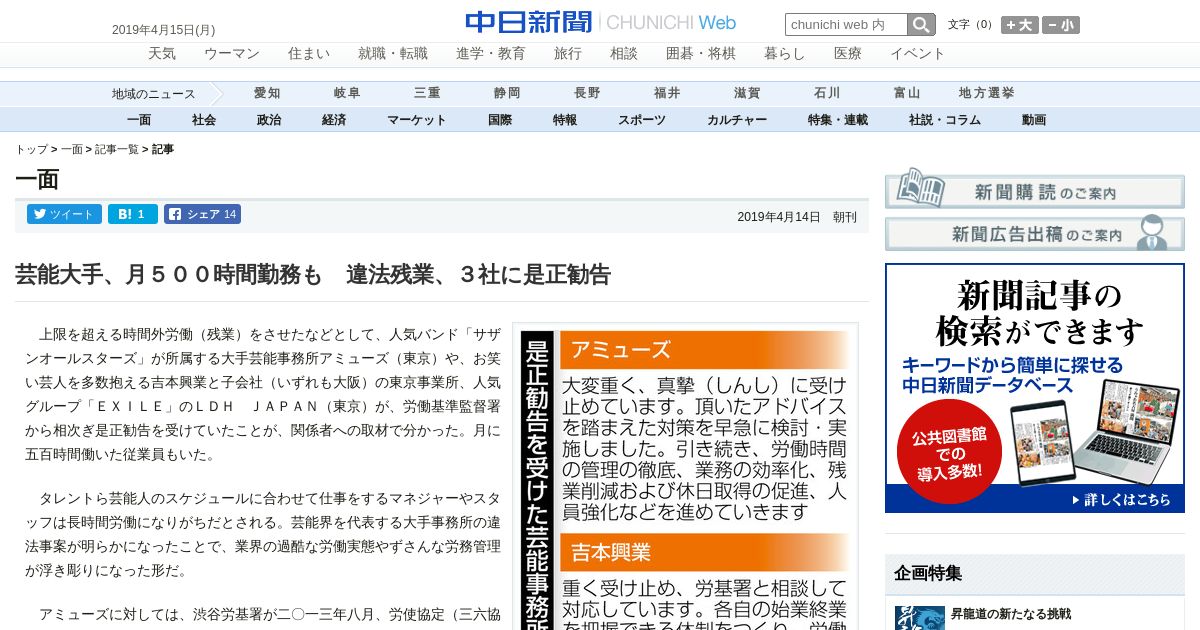Open 暮らし section
Screen dimensions: 1200x630
(785, 54)
